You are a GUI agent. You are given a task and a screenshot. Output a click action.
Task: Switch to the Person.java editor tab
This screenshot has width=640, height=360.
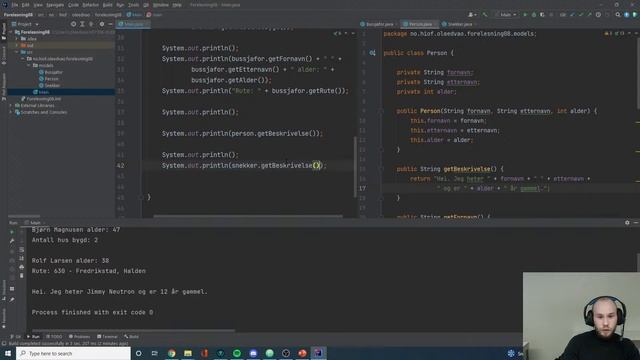point(420,24)
